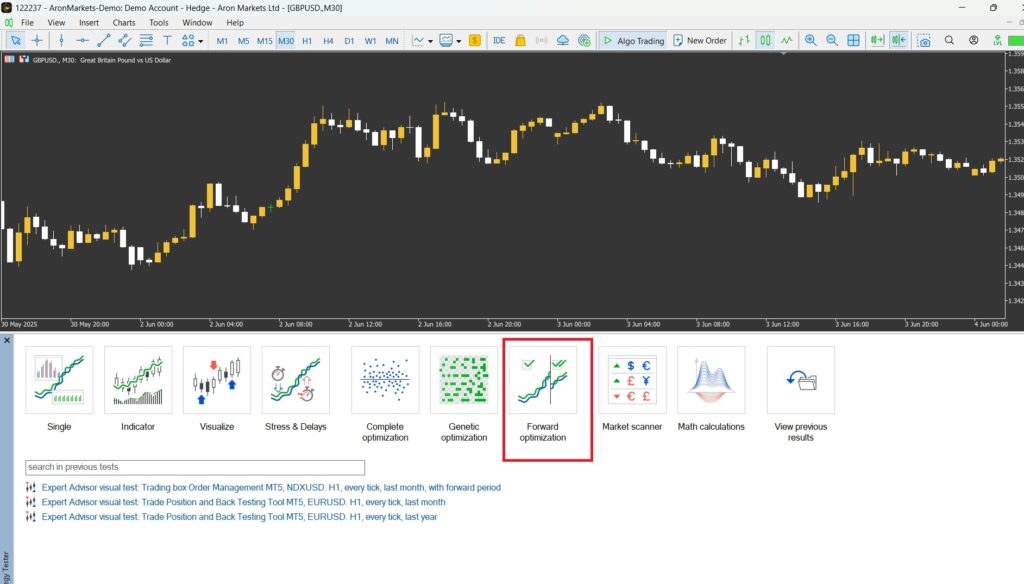Start a Genetic optimization test
The height and width of the screenshot is (584, 1024).
(463, 380)
